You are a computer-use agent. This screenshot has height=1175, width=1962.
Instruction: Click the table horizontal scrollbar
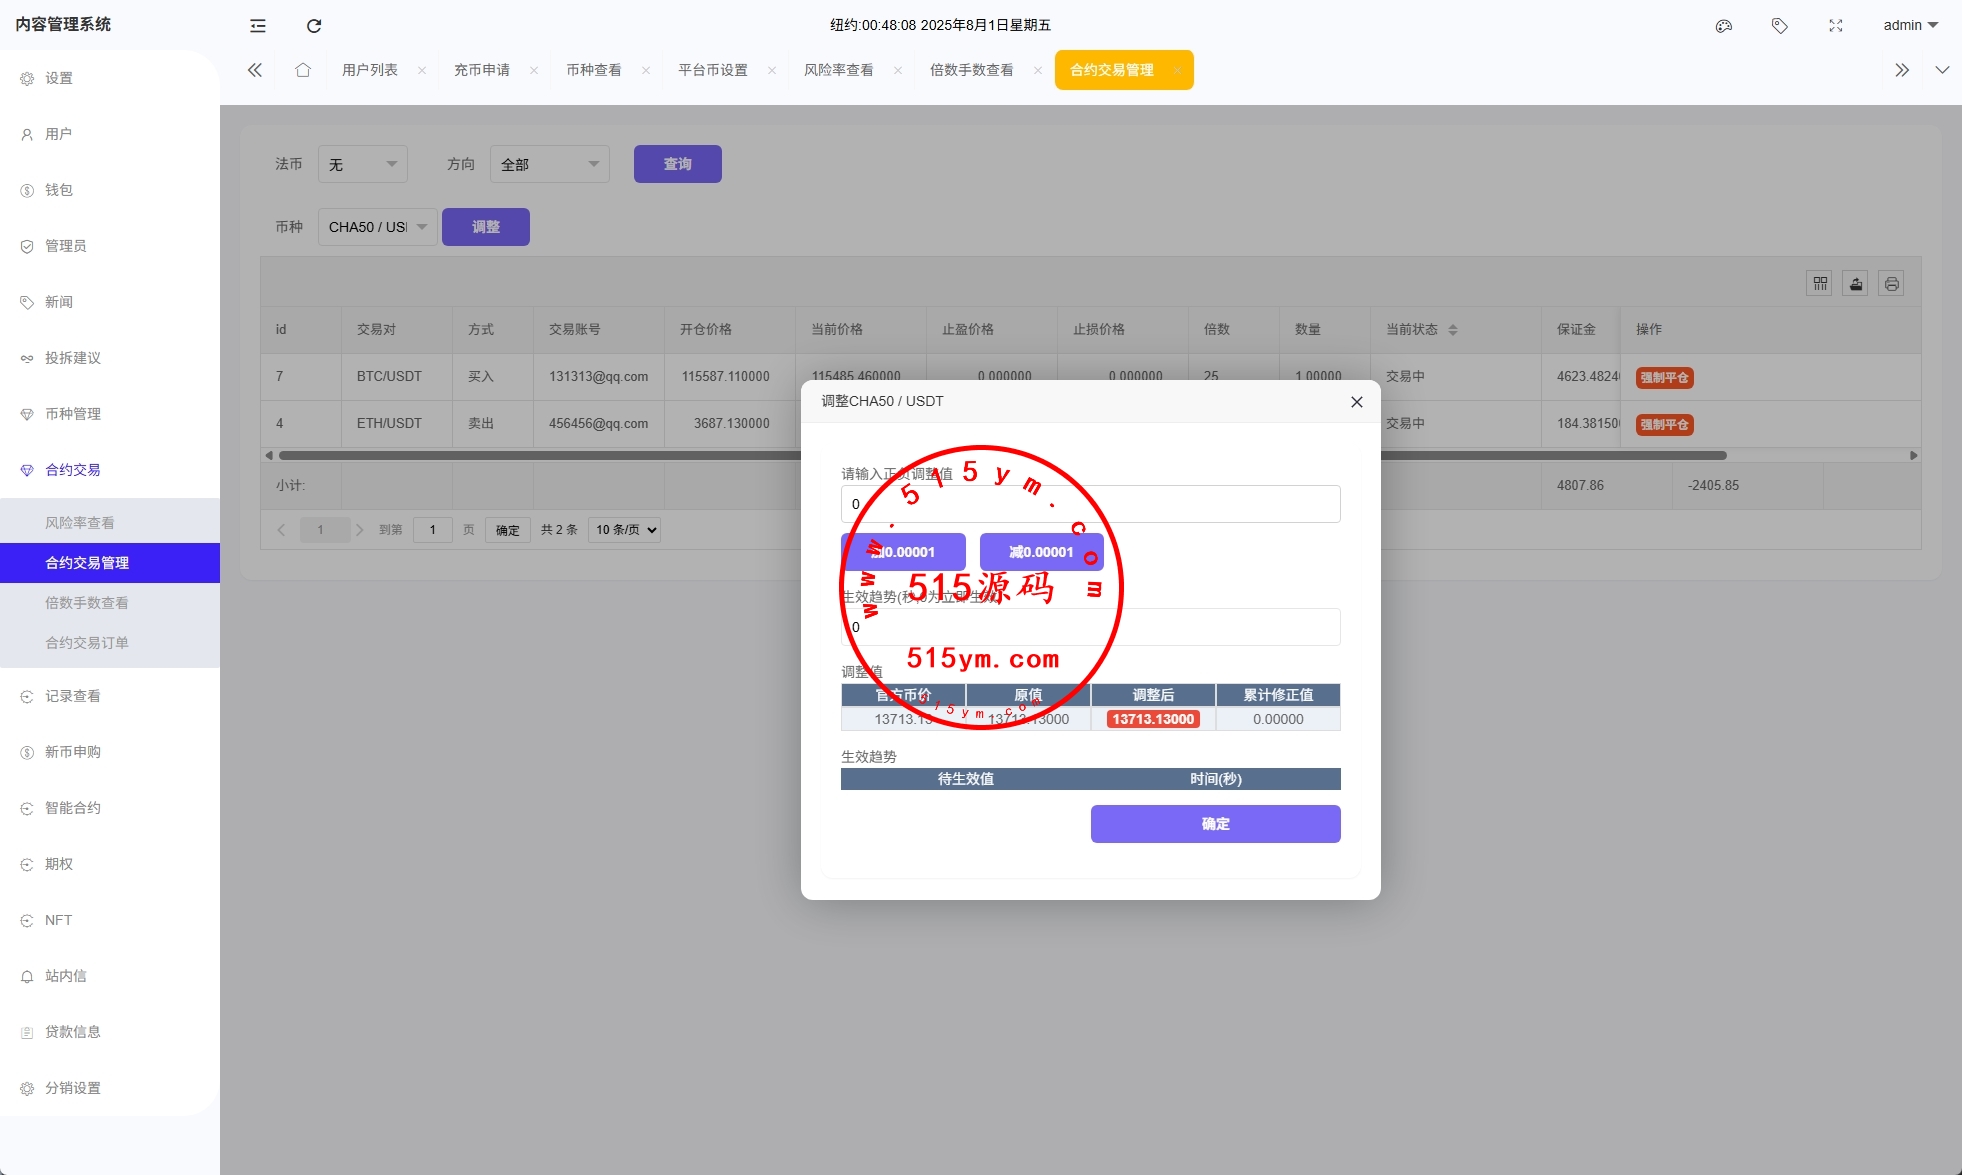tap(540, 455)
